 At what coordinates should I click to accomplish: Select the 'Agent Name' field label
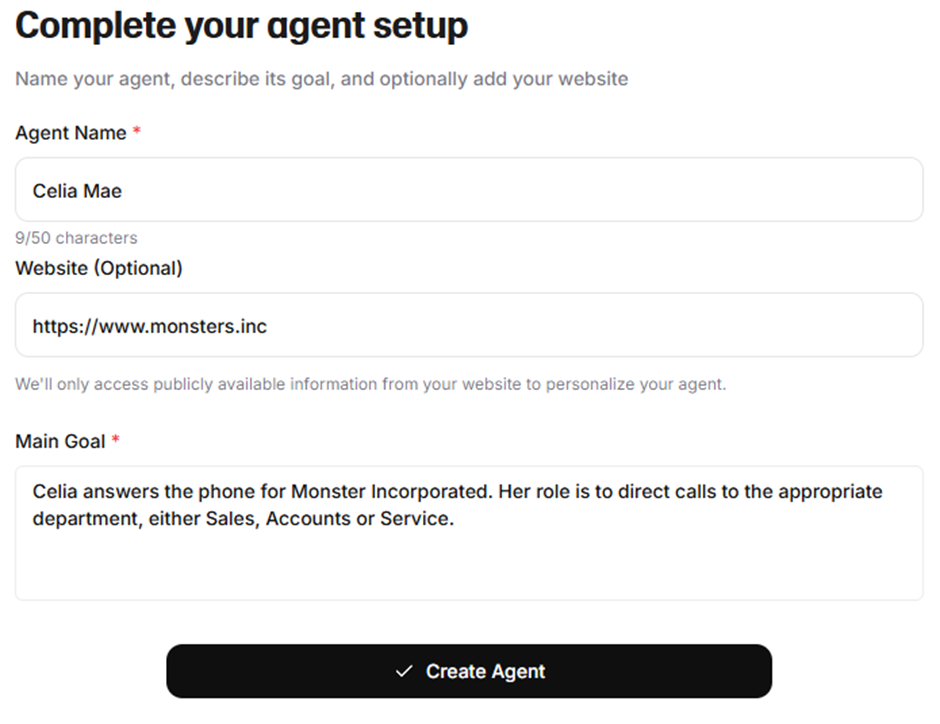point(71,132)
